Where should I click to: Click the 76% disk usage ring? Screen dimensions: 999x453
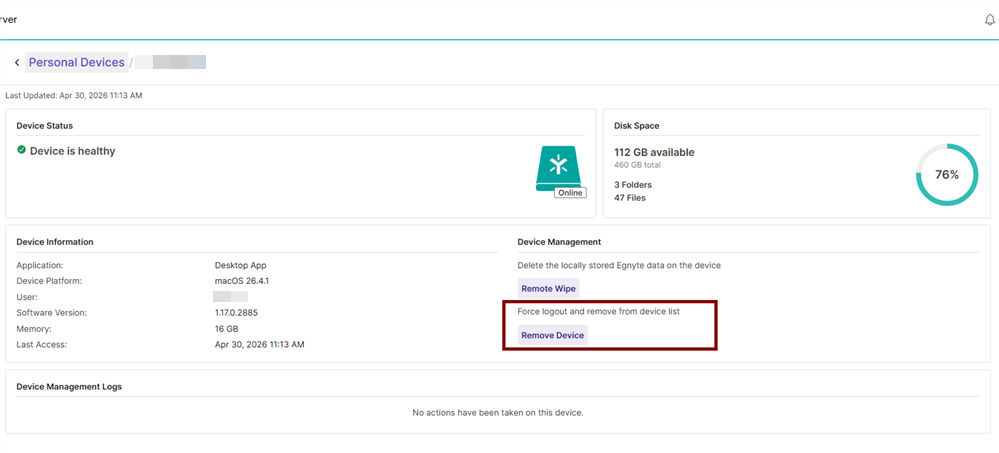947,175
